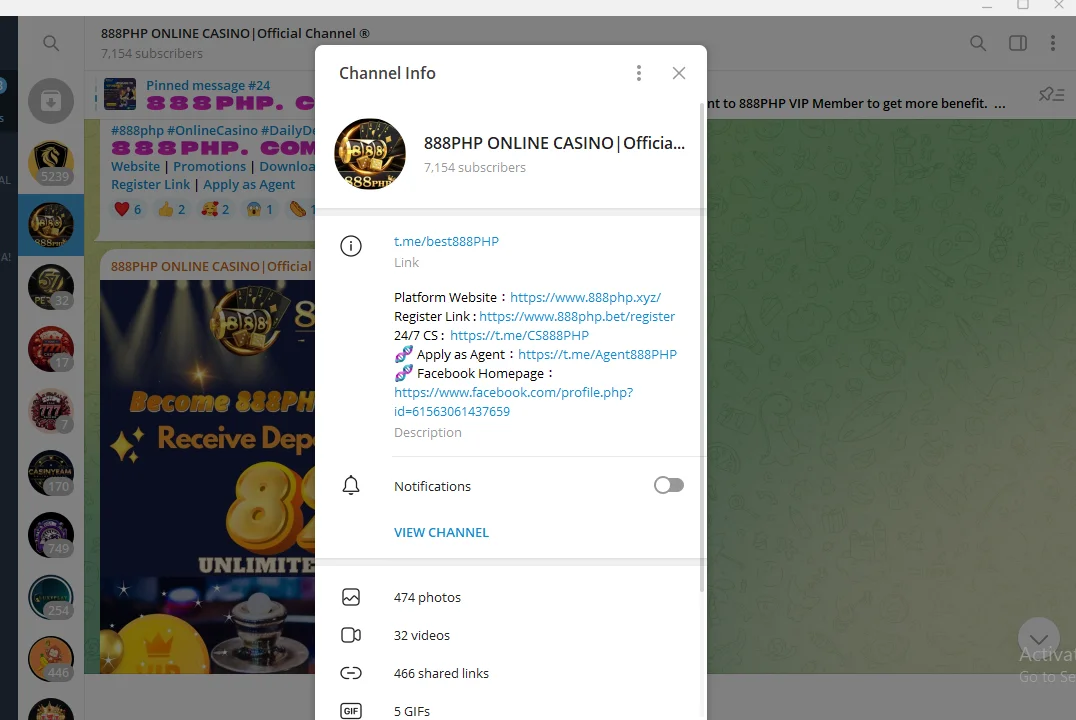
Task: Open the Become 888PHP promo image
Action: click(207, 476)
